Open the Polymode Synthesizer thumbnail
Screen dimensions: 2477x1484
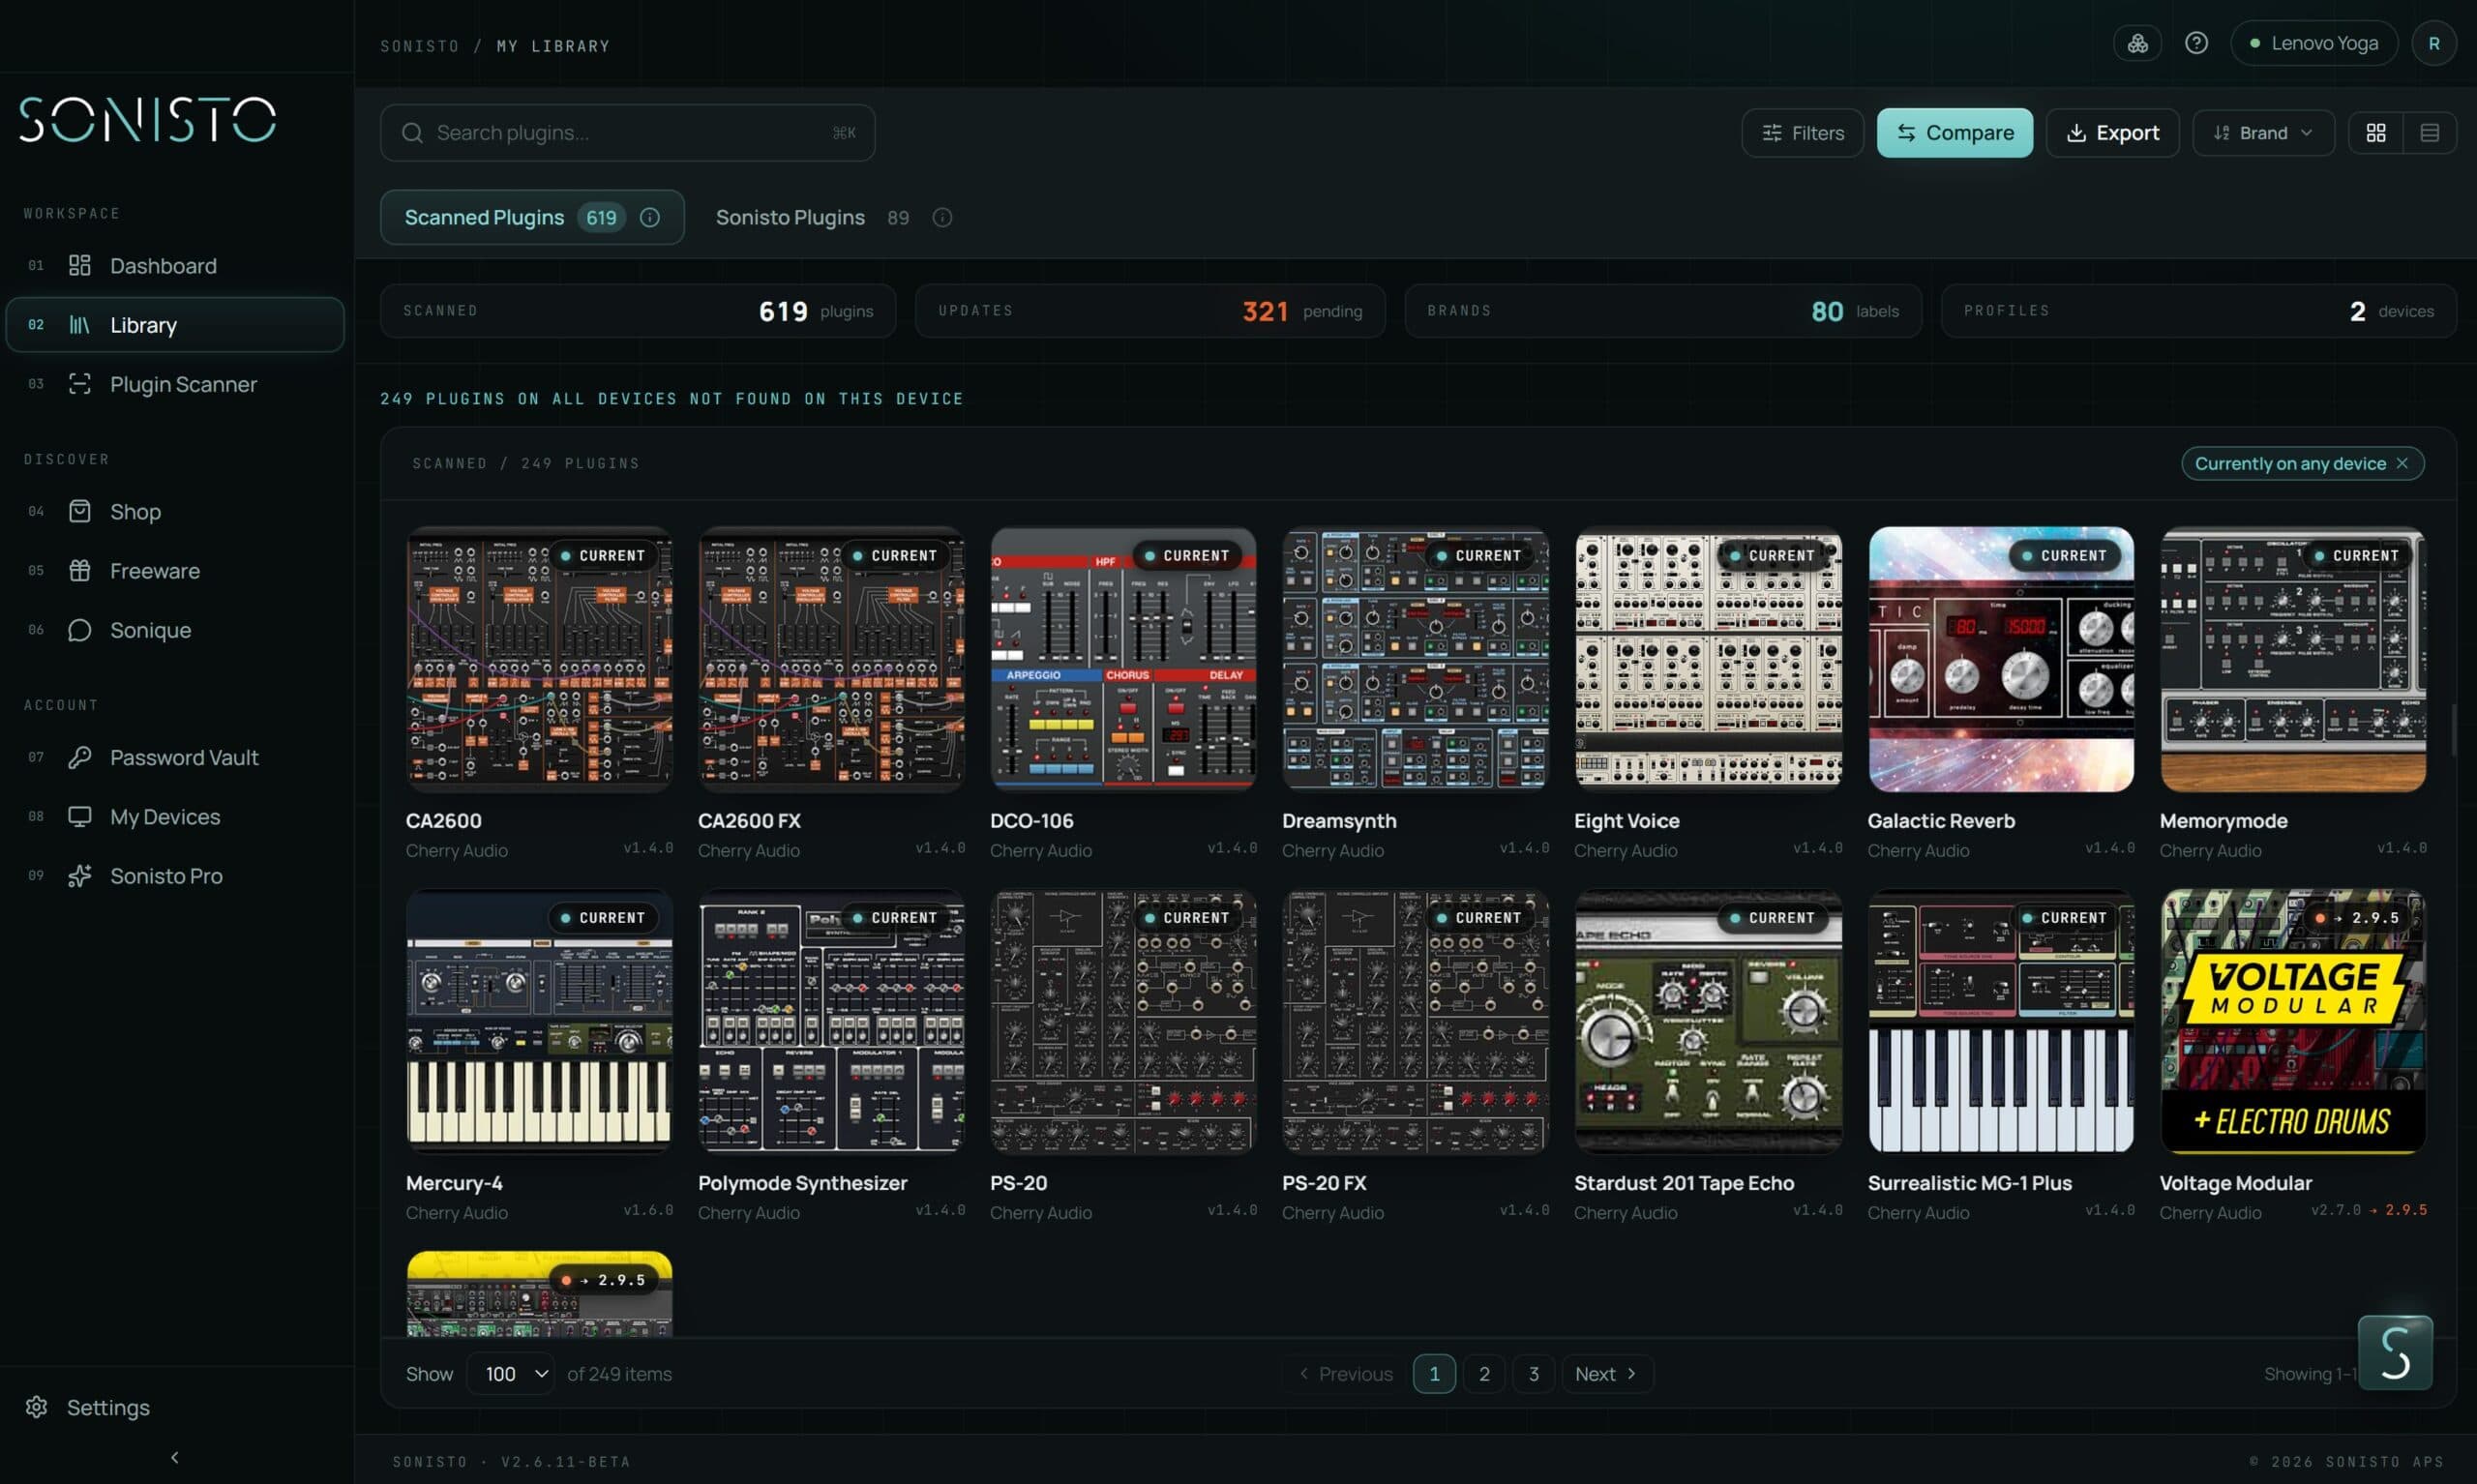pos(831,1022)
